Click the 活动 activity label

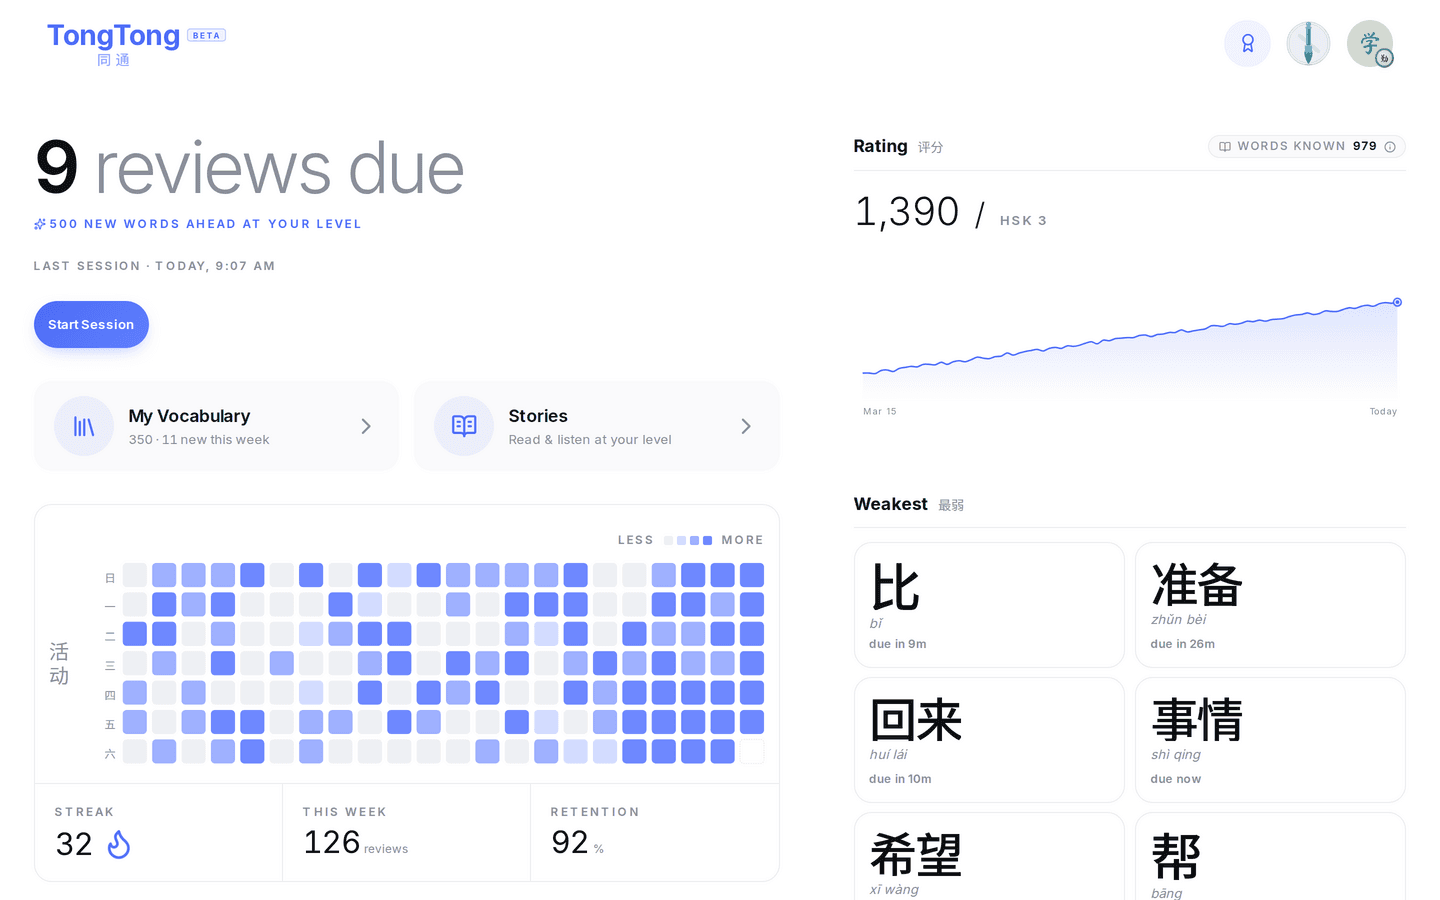click(59, 664)
